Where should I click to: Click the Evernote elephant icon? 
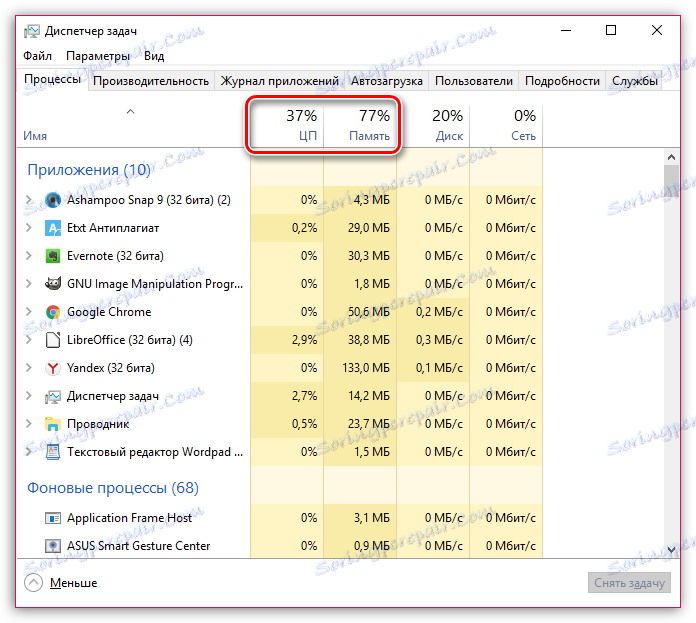pyautogui.click(x=53, y=256)
